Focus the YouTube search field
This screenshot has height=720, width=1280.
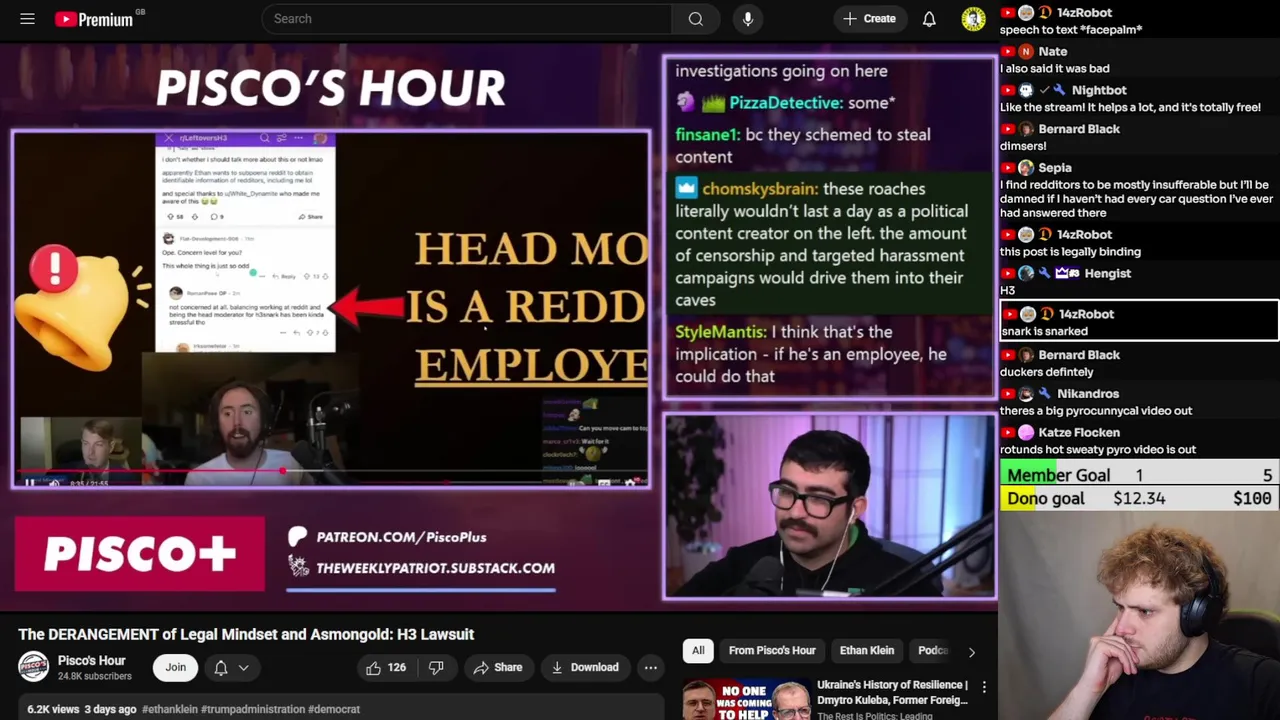[467, 19]
